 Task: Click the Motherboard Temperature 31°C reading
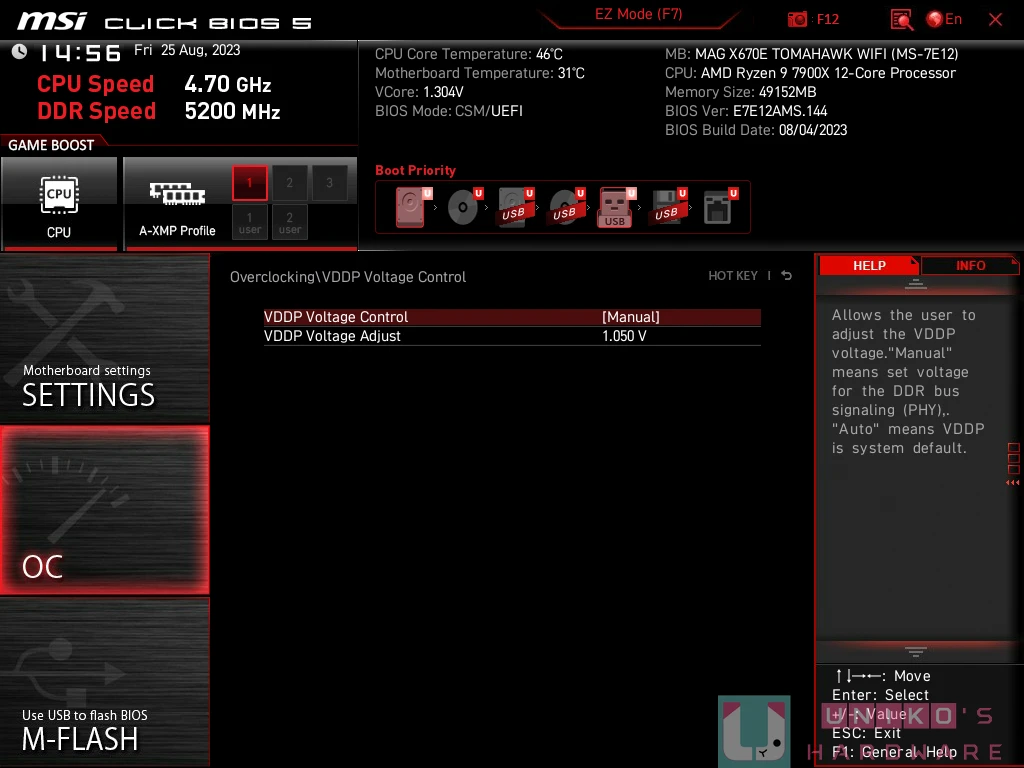click(479, 73)
